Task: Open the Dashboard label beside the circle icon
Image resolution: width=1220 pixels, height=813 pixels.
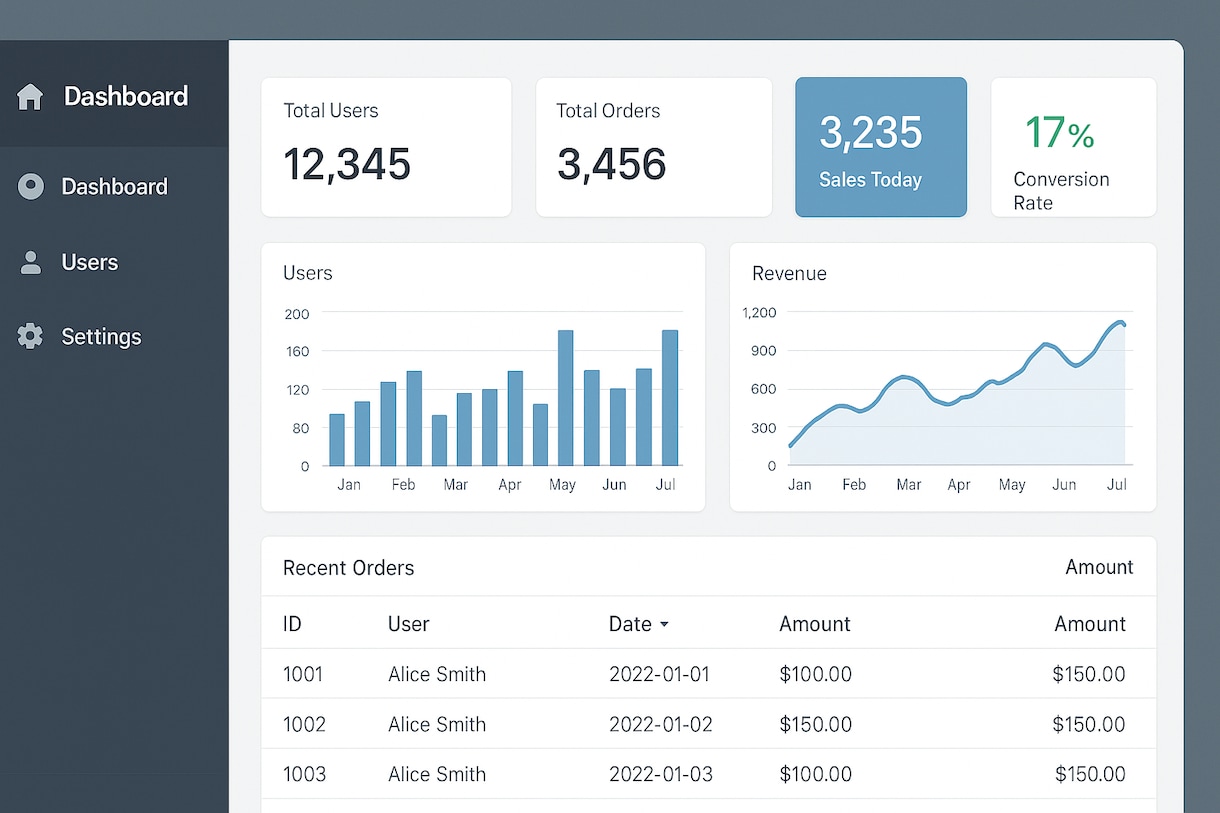Action: pos(114,186)
